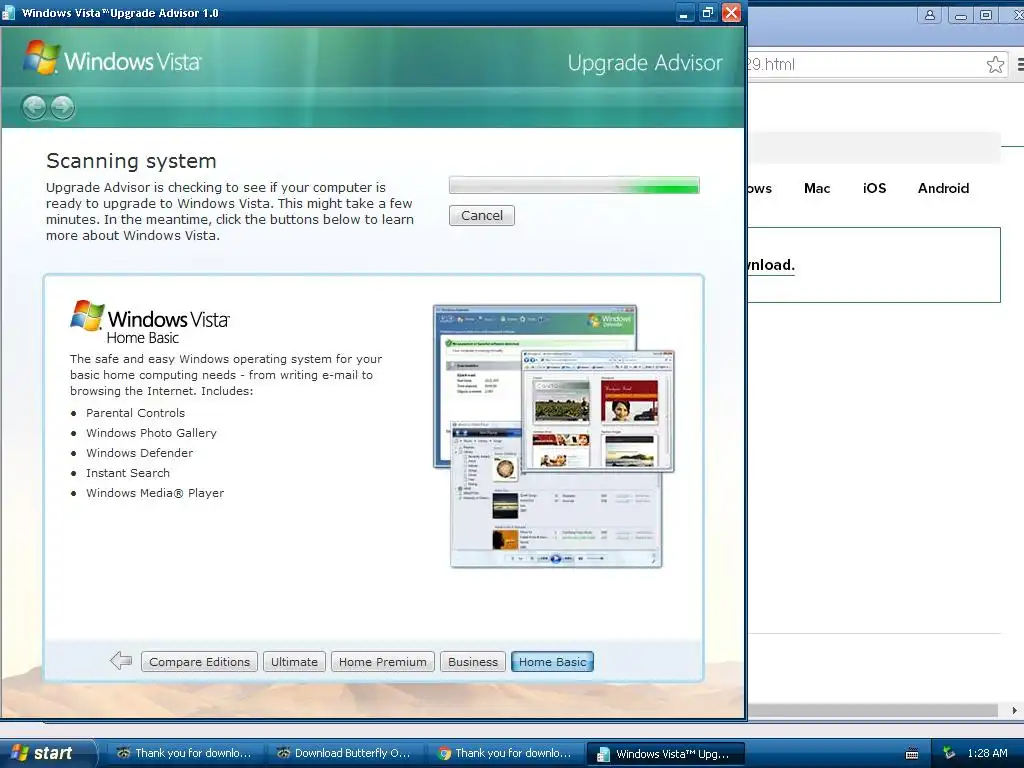Switch to 'Download Butterfly O...' taskbar window
Viewport: 1024px width, 768px height.
[x=345, y=753]
